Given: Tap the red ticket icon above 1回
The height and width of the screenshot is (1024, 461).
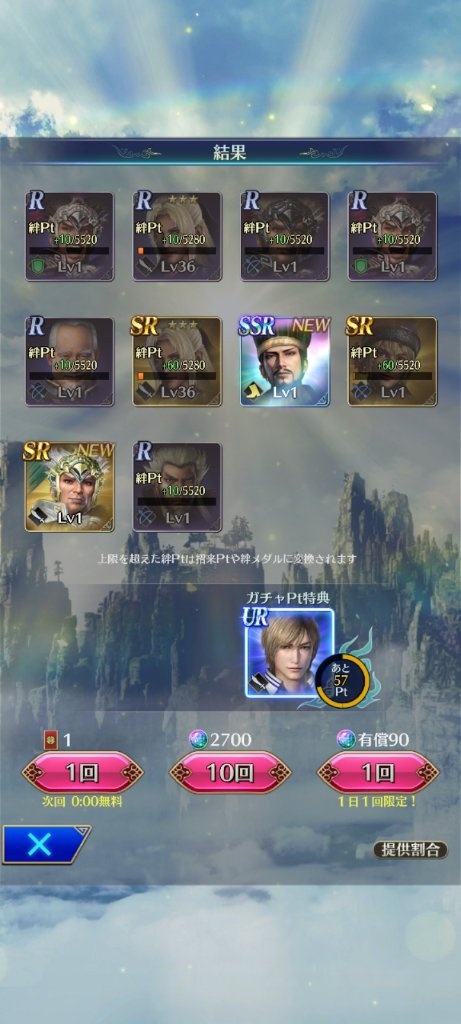Looking at the screenshot, I should 49,740.
